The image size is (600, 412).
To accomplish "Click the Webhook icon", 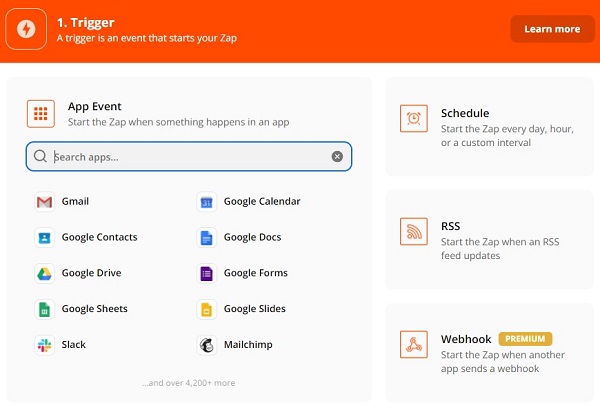I will pyautogui.click(x=414, y=344).
